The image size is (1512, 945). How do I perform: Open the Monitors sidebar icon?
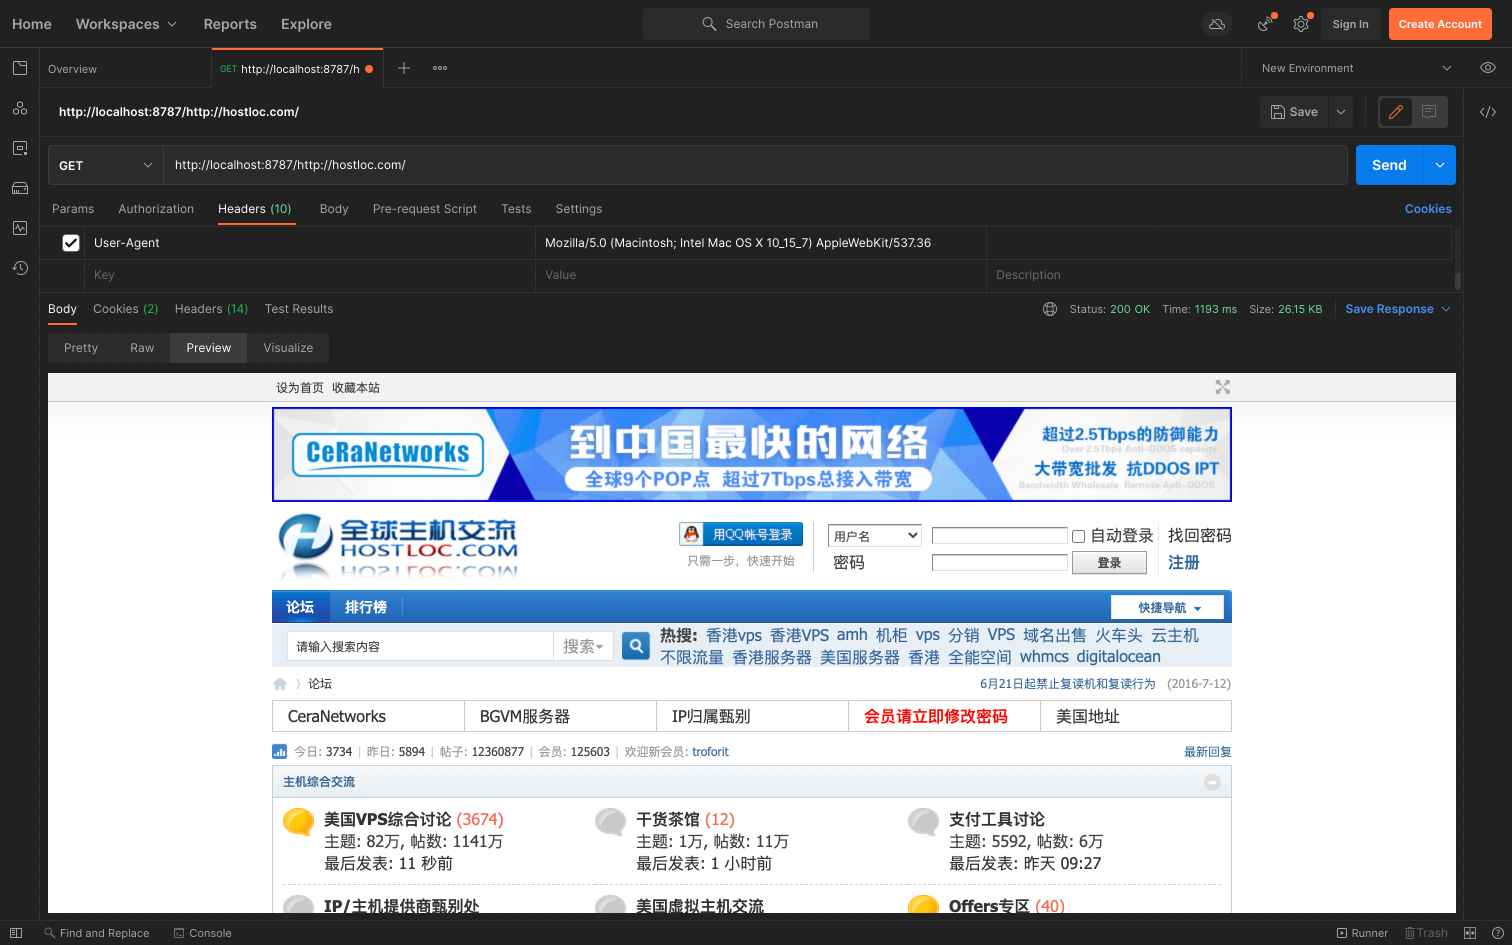pyautogui.click(x=20, y=228)
